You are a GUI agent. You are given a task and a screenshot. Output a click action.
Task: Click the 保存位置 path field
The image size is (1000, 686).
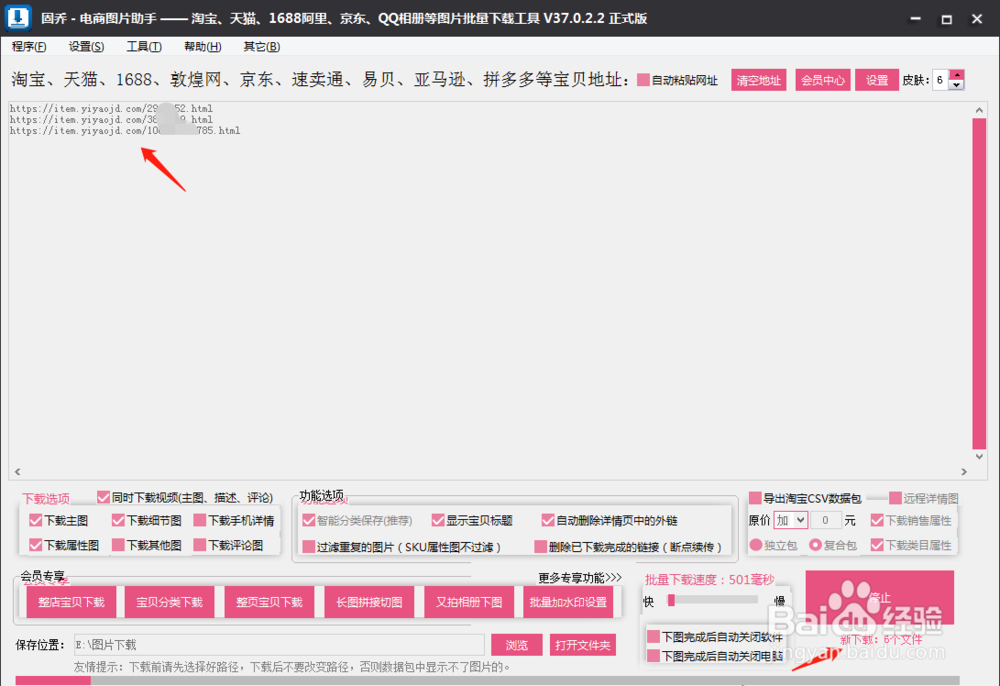click(x=279, y=645)
